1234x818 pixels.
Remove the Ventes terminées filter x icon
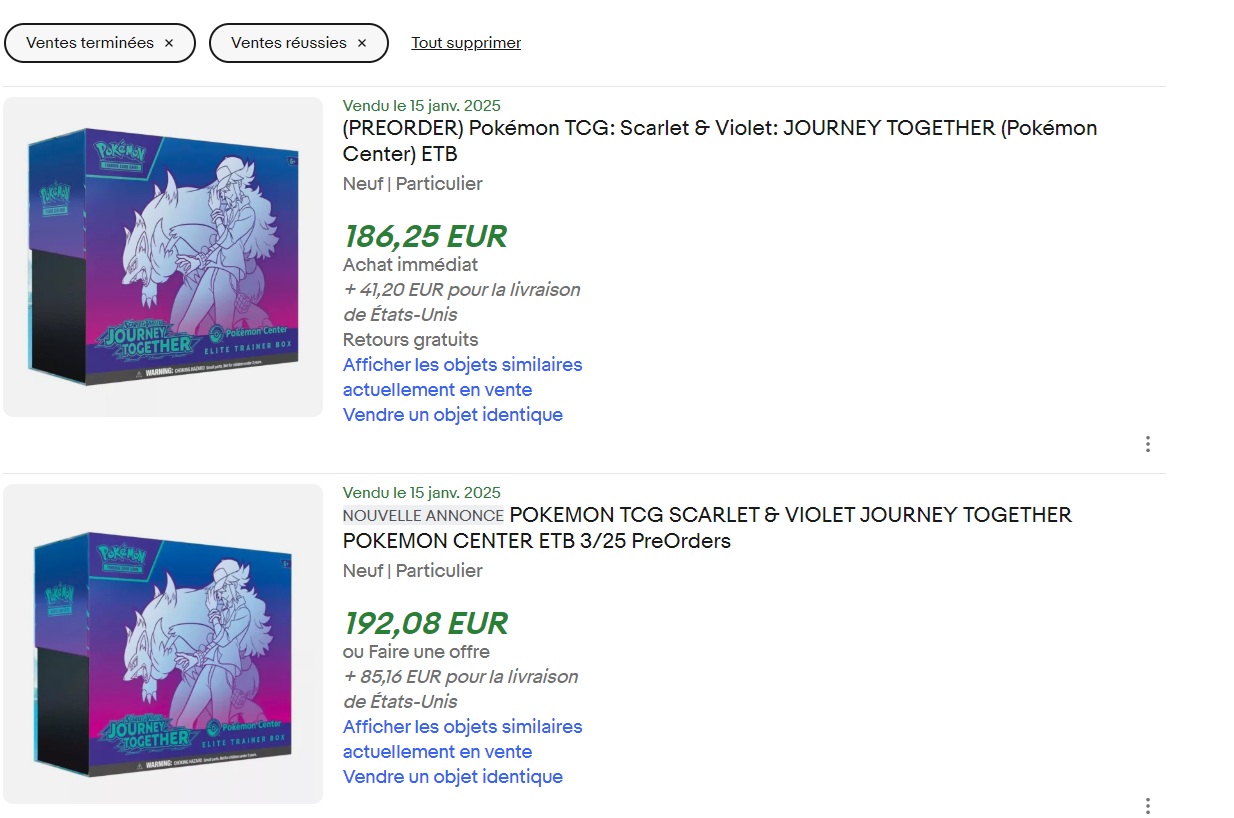168,43
